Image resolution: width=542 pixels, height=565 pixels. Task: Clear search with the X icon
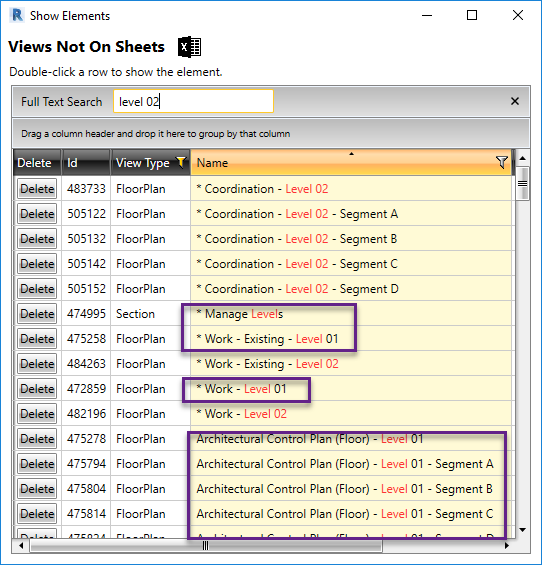[x=515, y=101]
